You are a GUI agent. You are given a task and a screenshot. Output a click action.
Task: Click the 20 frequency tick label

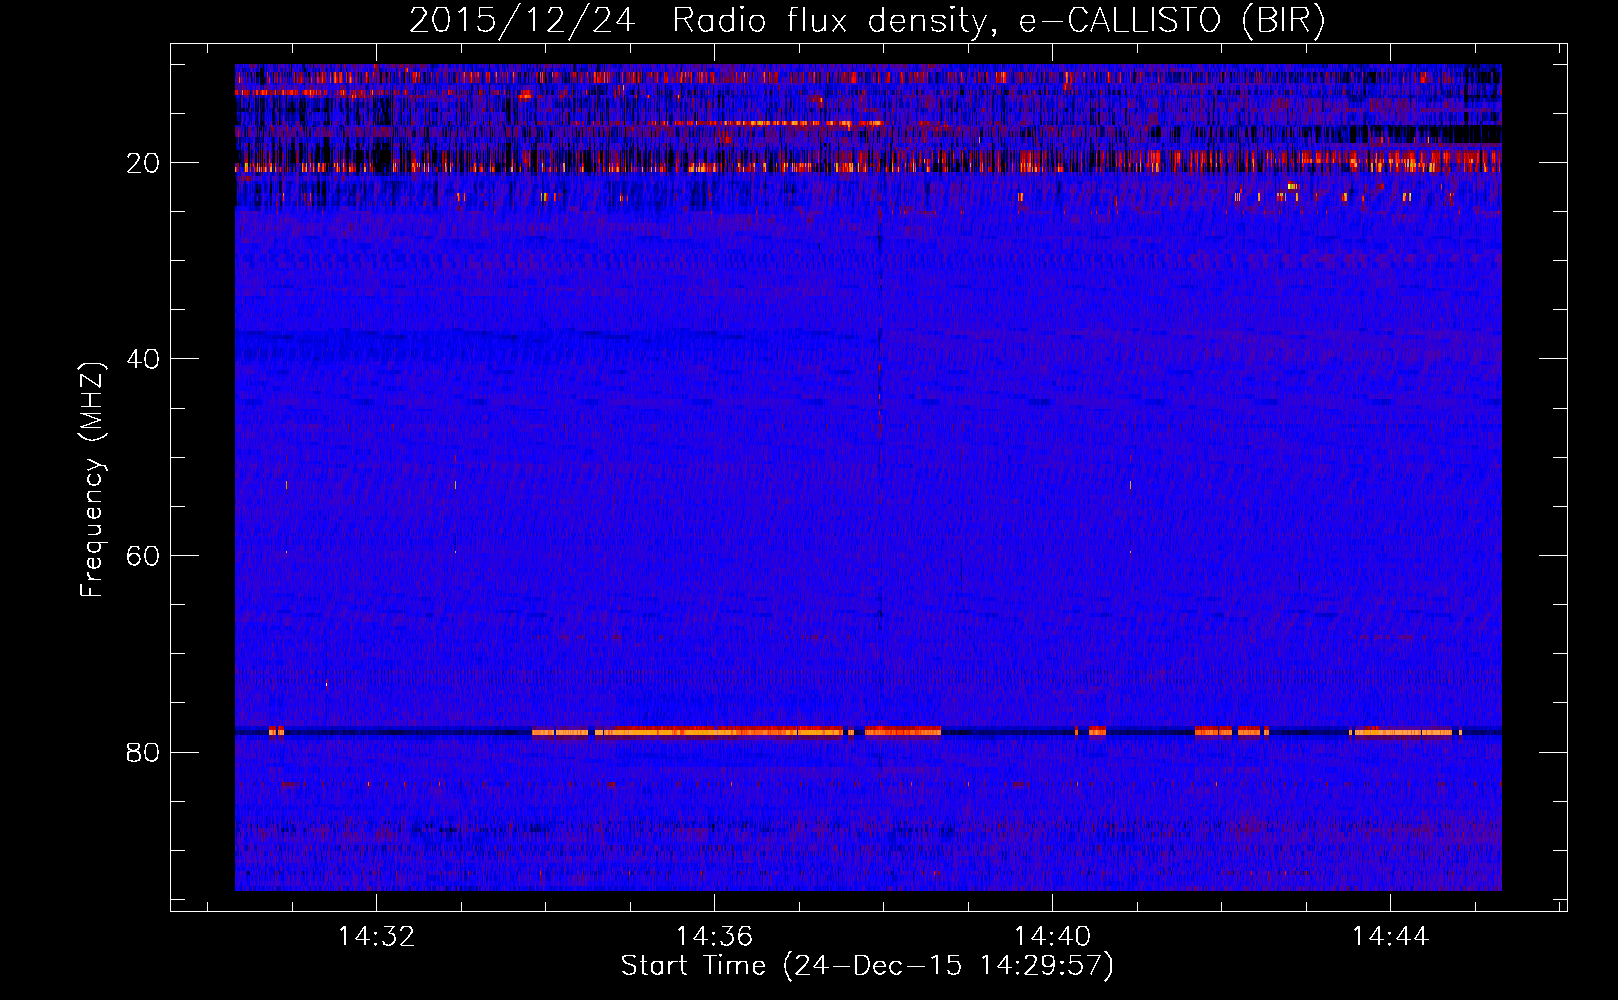pyautogui.click(x=143, y=163)
